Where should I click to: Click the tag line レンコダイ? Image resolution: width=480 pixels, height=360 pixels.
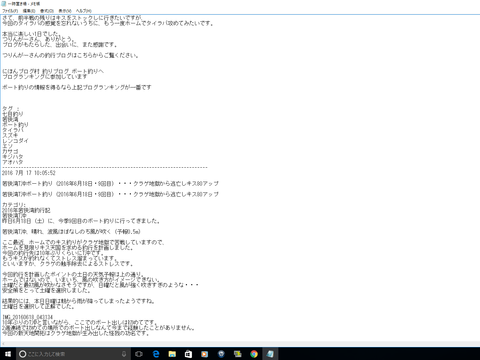click(15, 141)
